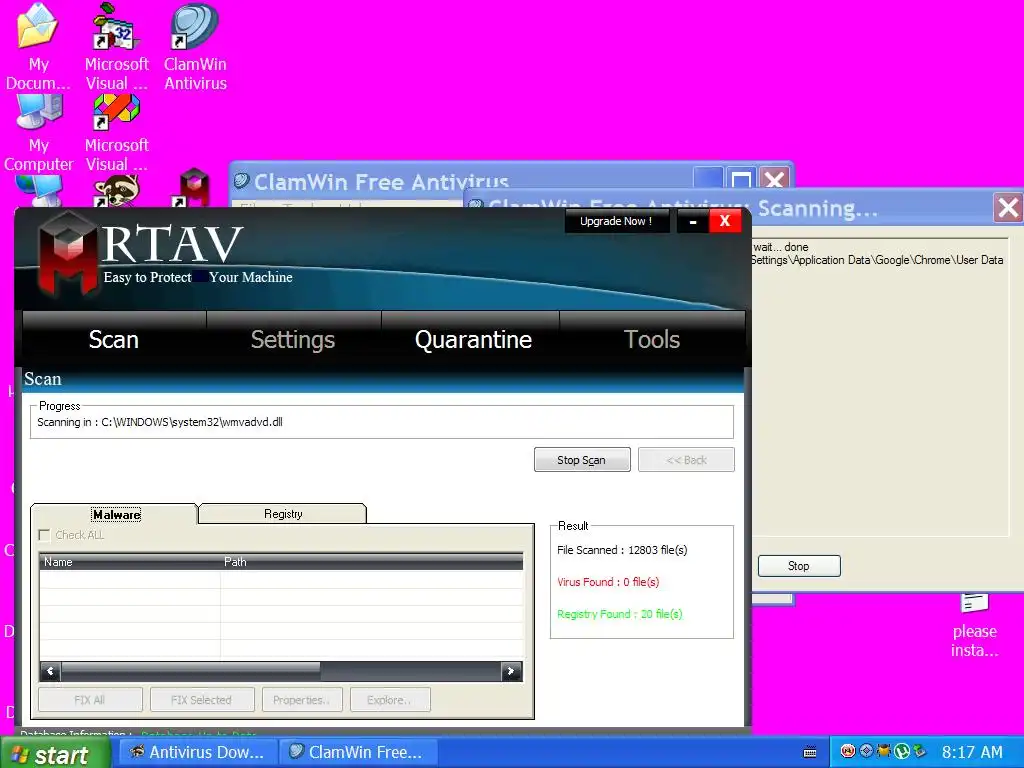Open the network places globe desktop icon

(x=39, y=191)
